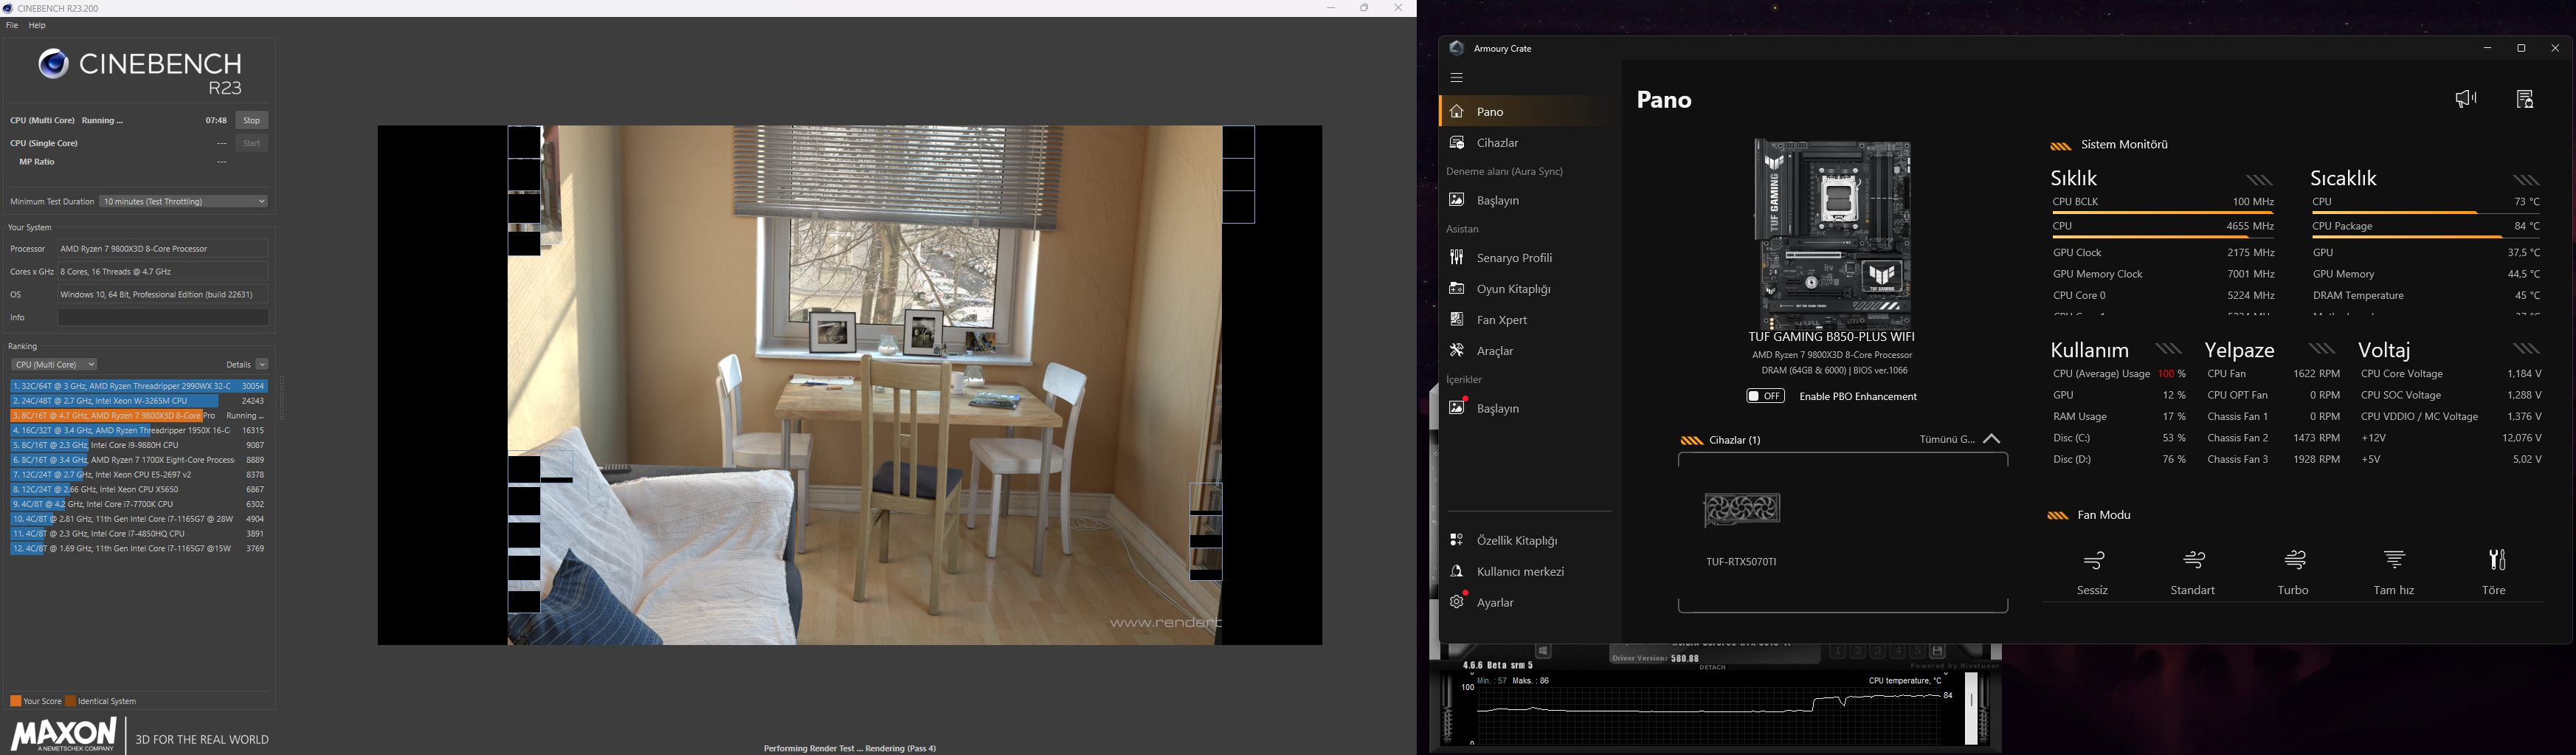
Task: Select the Threadripper 1950X ranking row
Action: coord(139,431)
